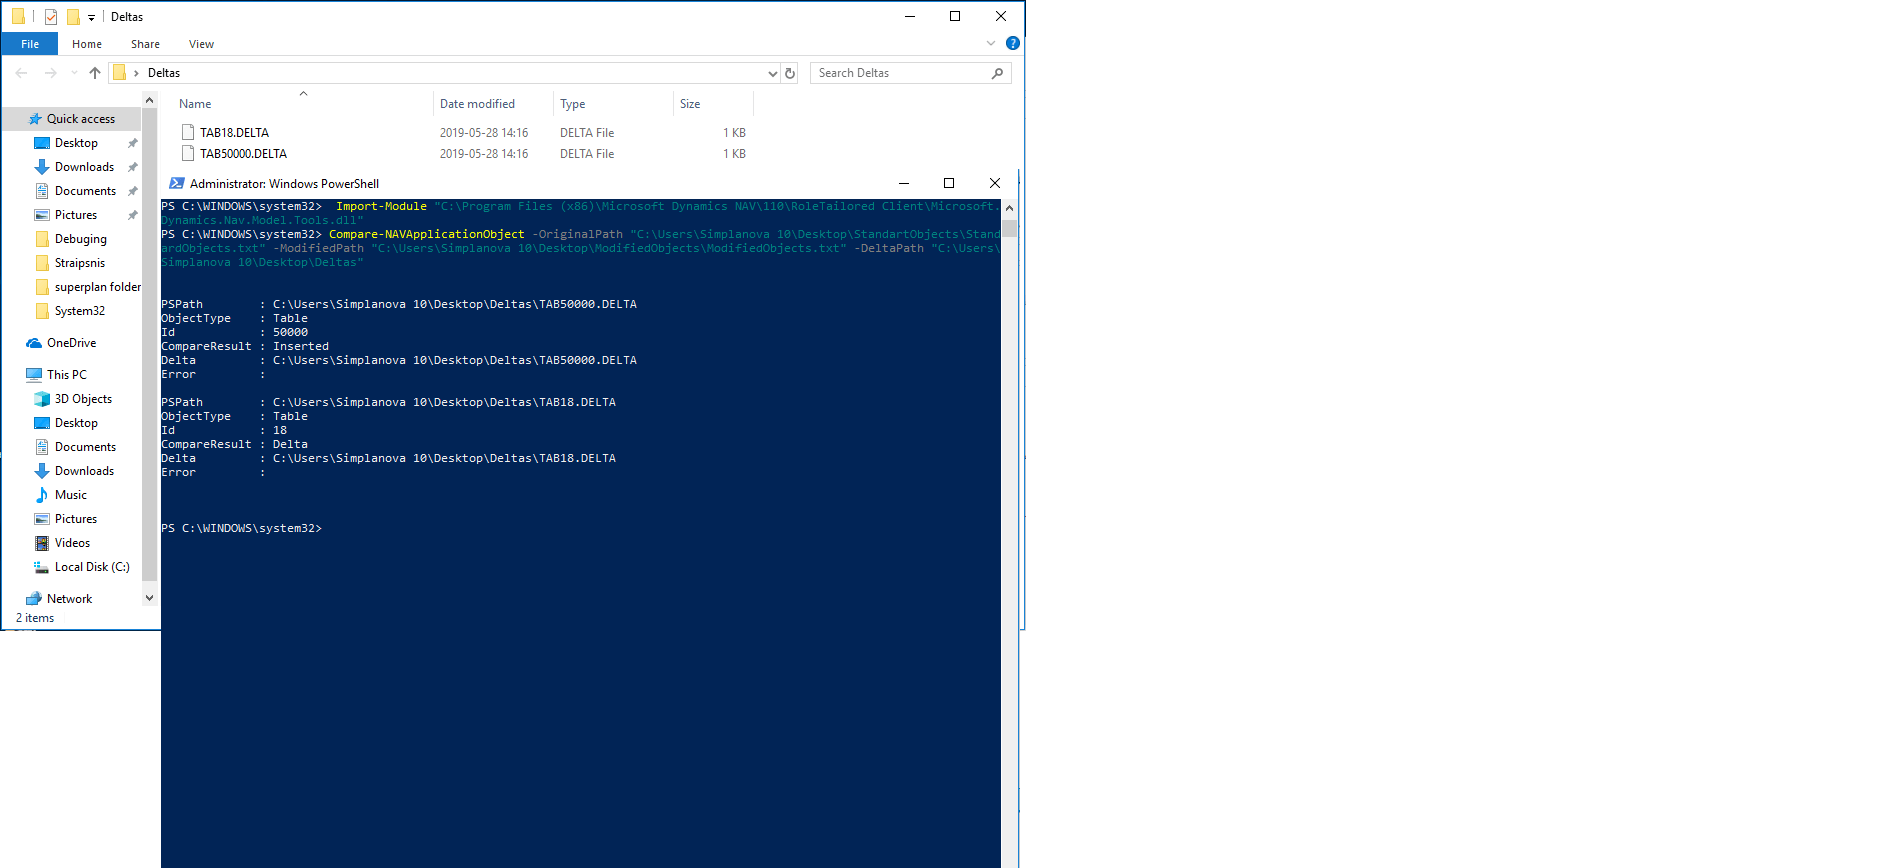Open Local Disk (C:)

(92, 567)
